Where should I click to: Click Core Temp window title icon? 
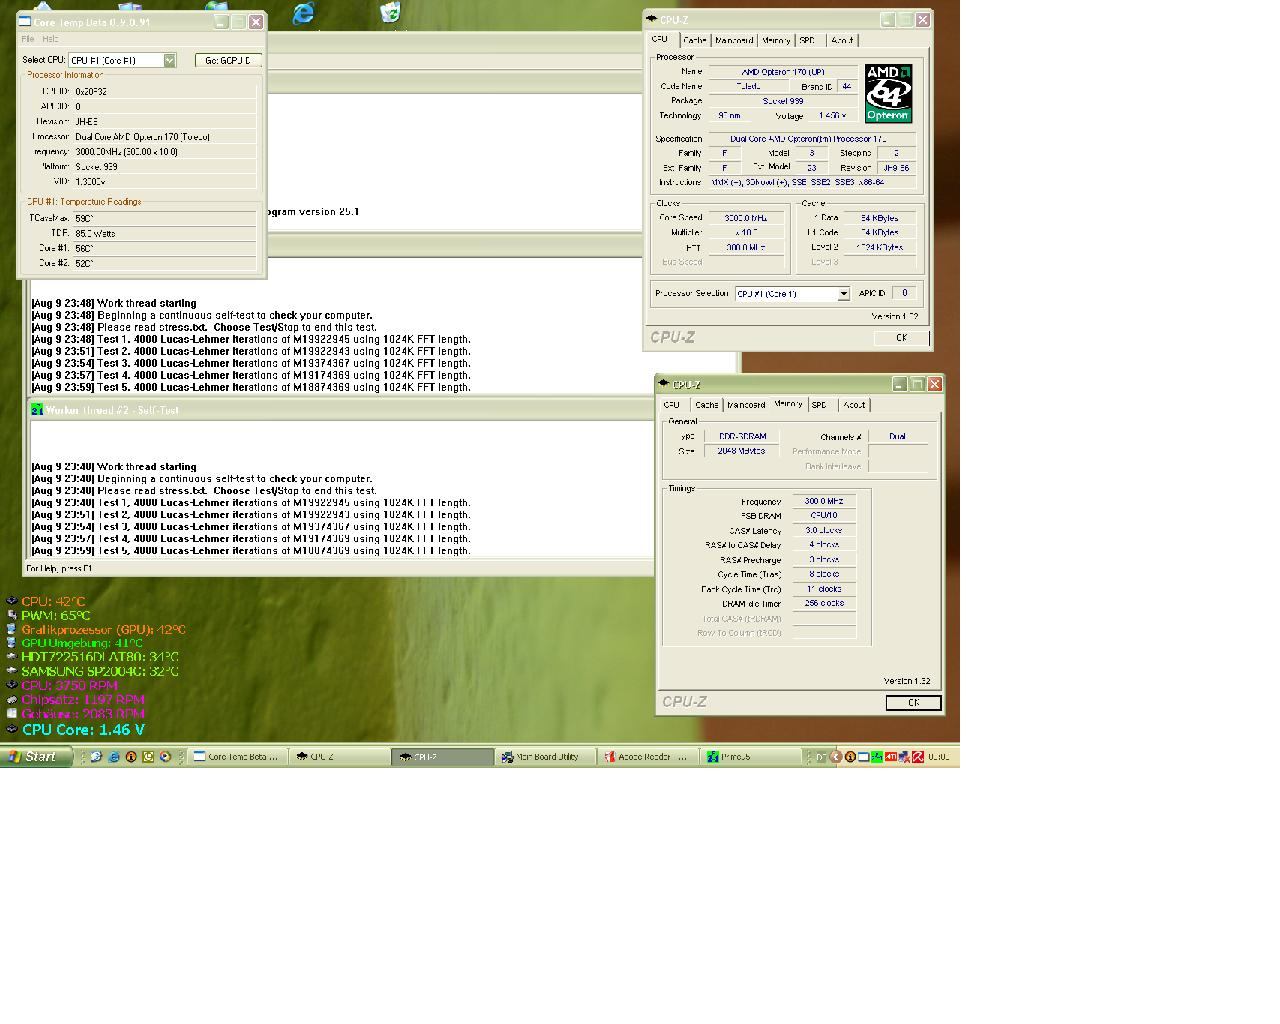click(25, 21)
